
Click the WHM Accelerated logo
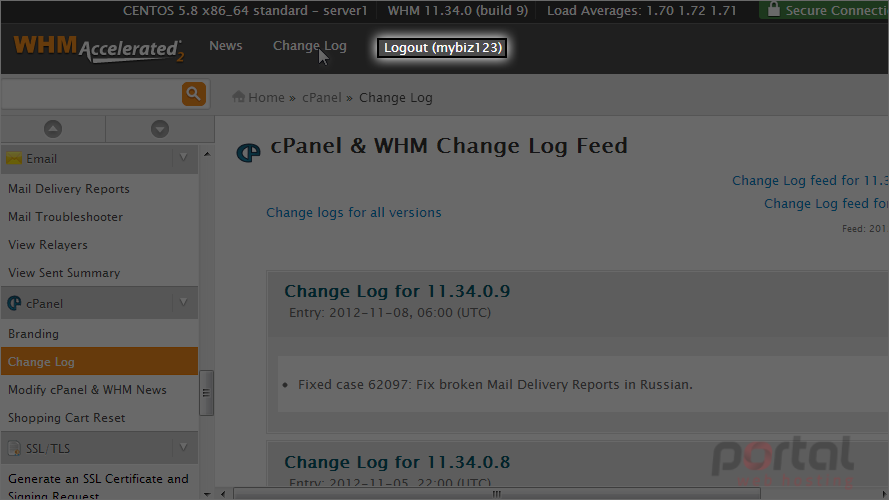(99, 48)
